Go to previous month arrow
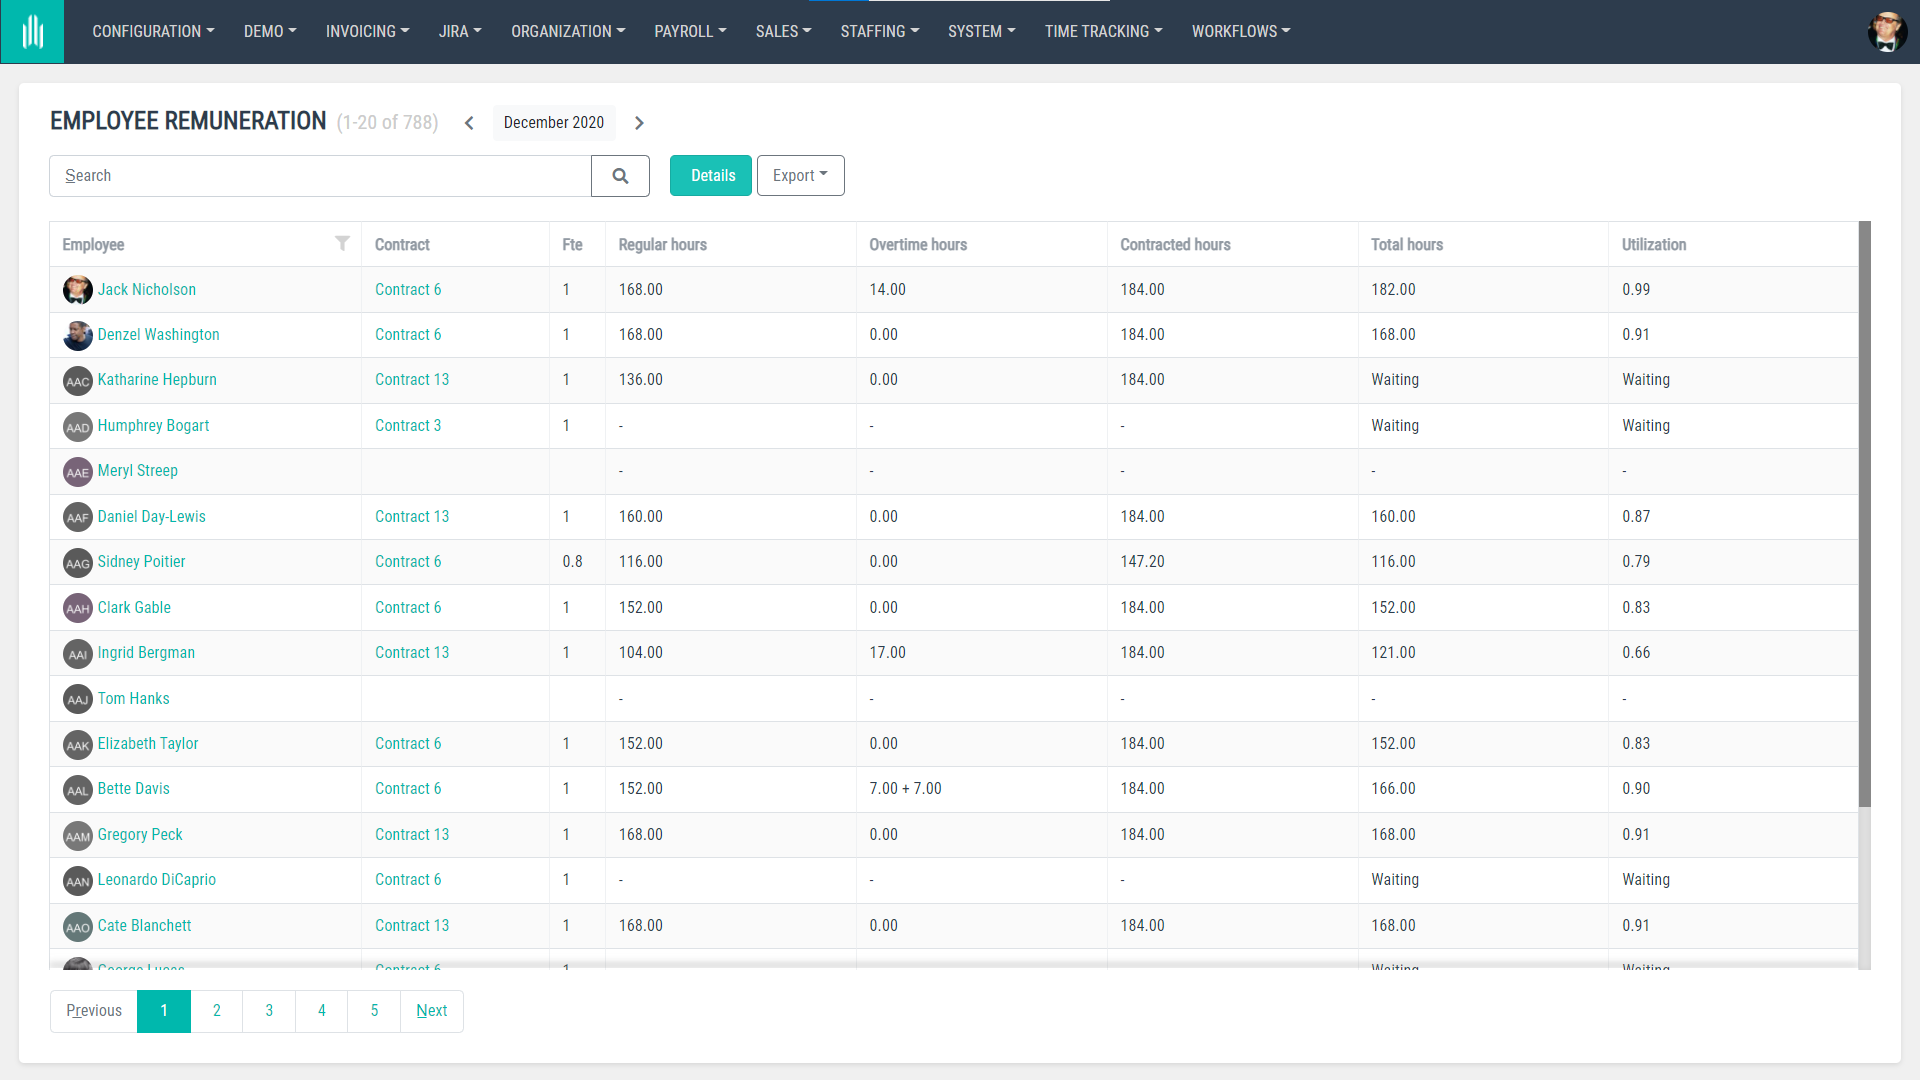The width and height of the screenshot is (1920, 1080). tap(469, 123)
